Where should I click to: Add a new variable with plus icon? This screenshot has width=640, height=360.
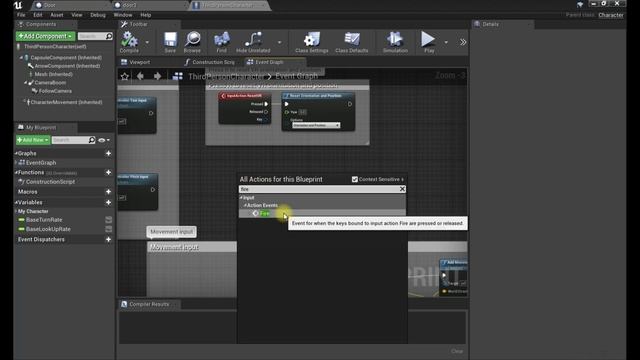coord(108,202)
